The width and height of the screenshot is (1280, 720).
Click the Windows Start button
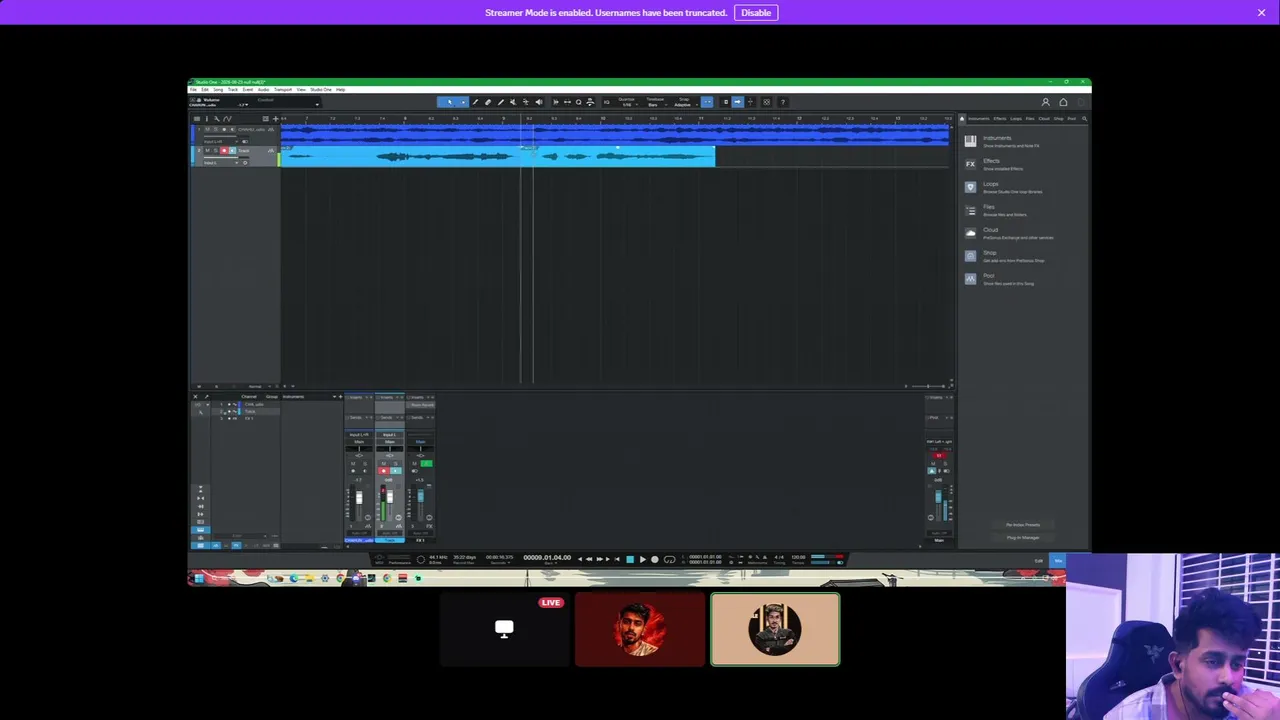point(199,578)
